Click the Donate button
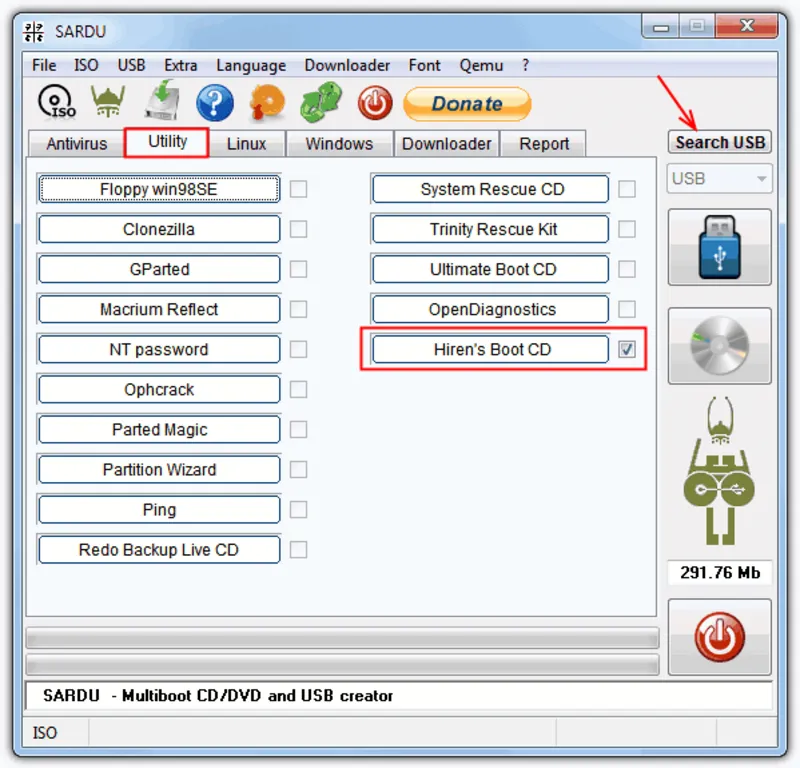800x768 pixels. (x=467, y=104)
